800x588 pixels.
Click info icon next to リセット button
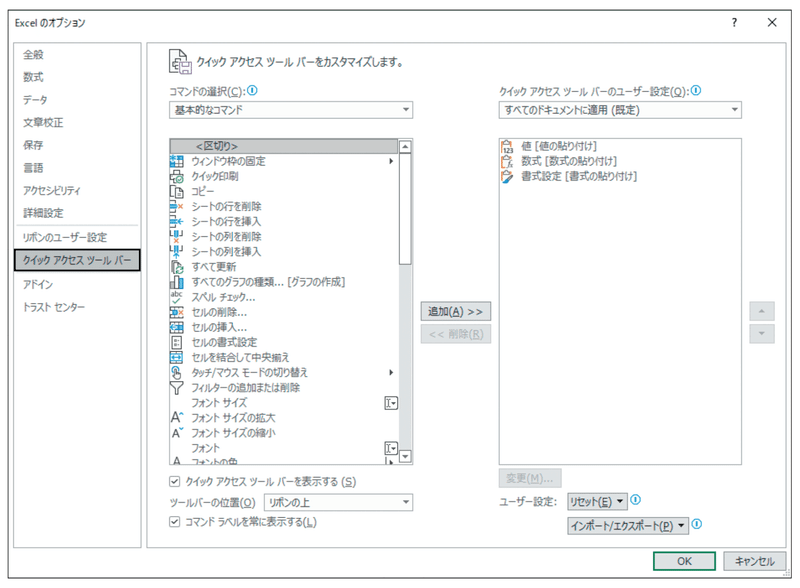tap(635, 500)
